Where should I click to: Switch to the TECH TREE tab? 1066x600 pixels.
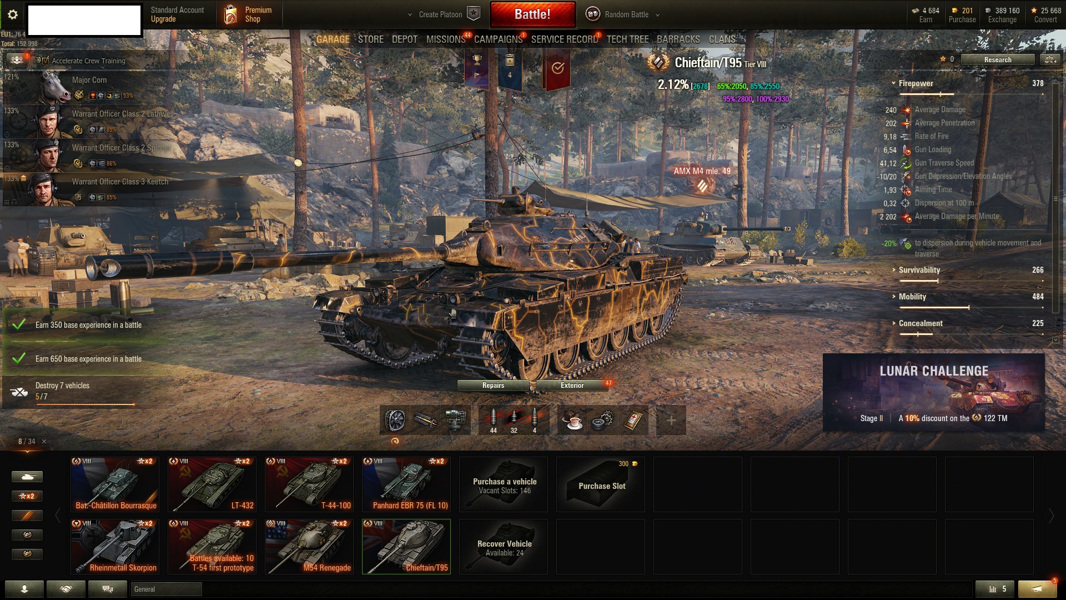coord(627,39)
